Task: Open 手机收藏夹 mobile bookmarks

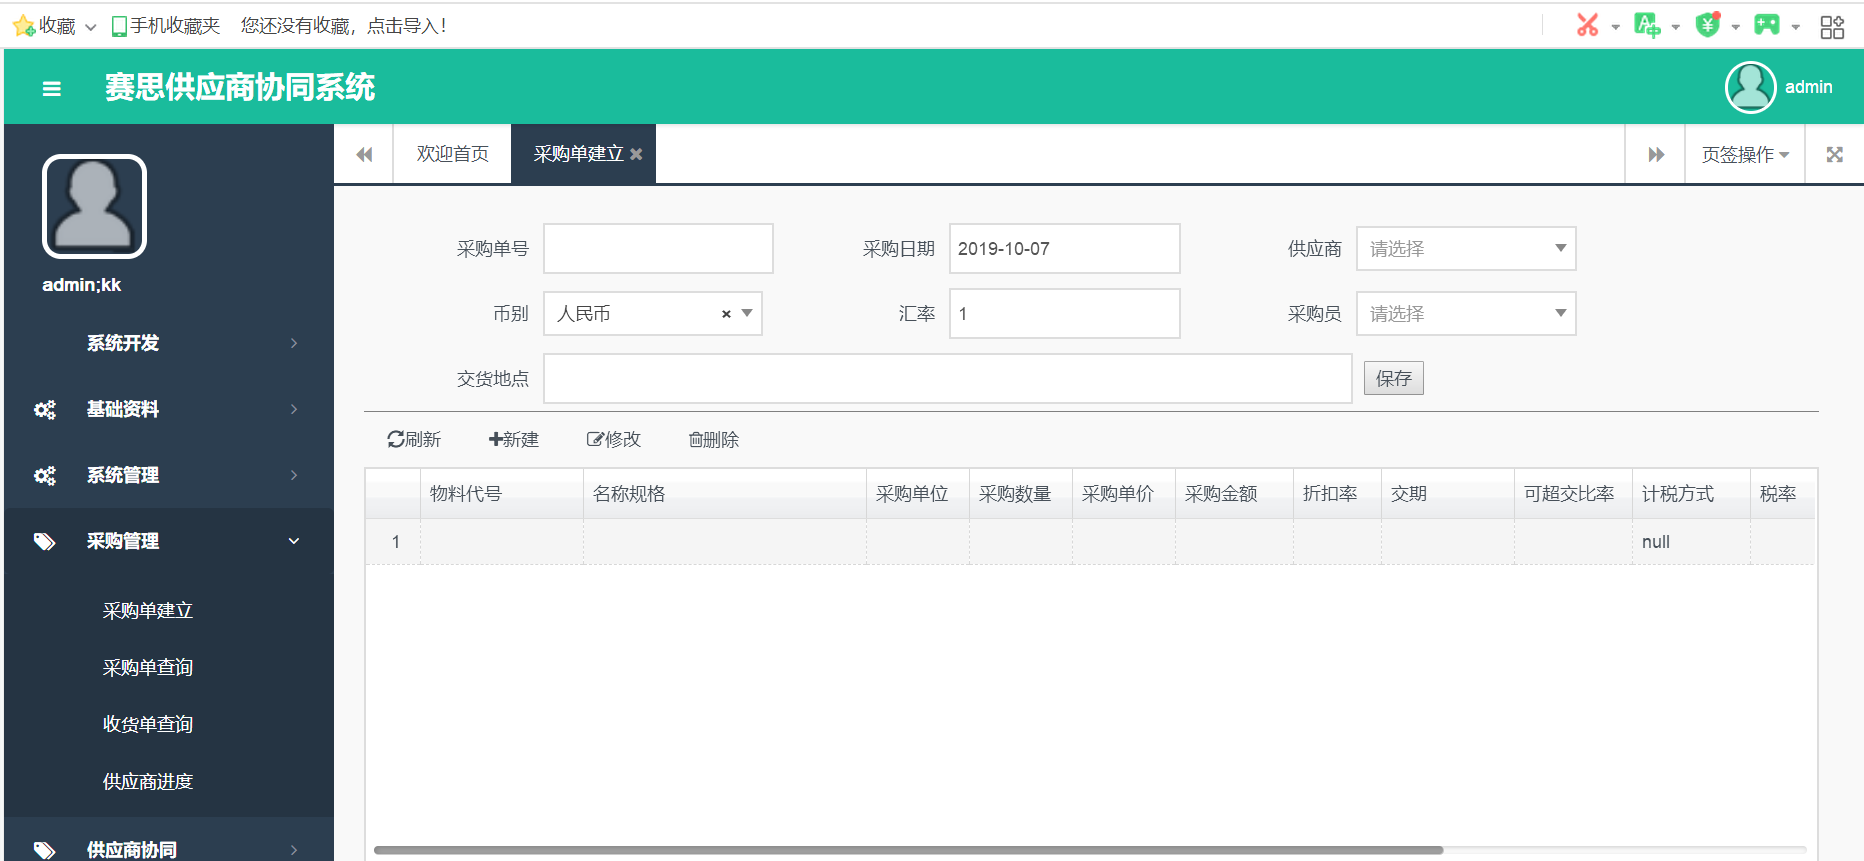Action: [165, 26]
